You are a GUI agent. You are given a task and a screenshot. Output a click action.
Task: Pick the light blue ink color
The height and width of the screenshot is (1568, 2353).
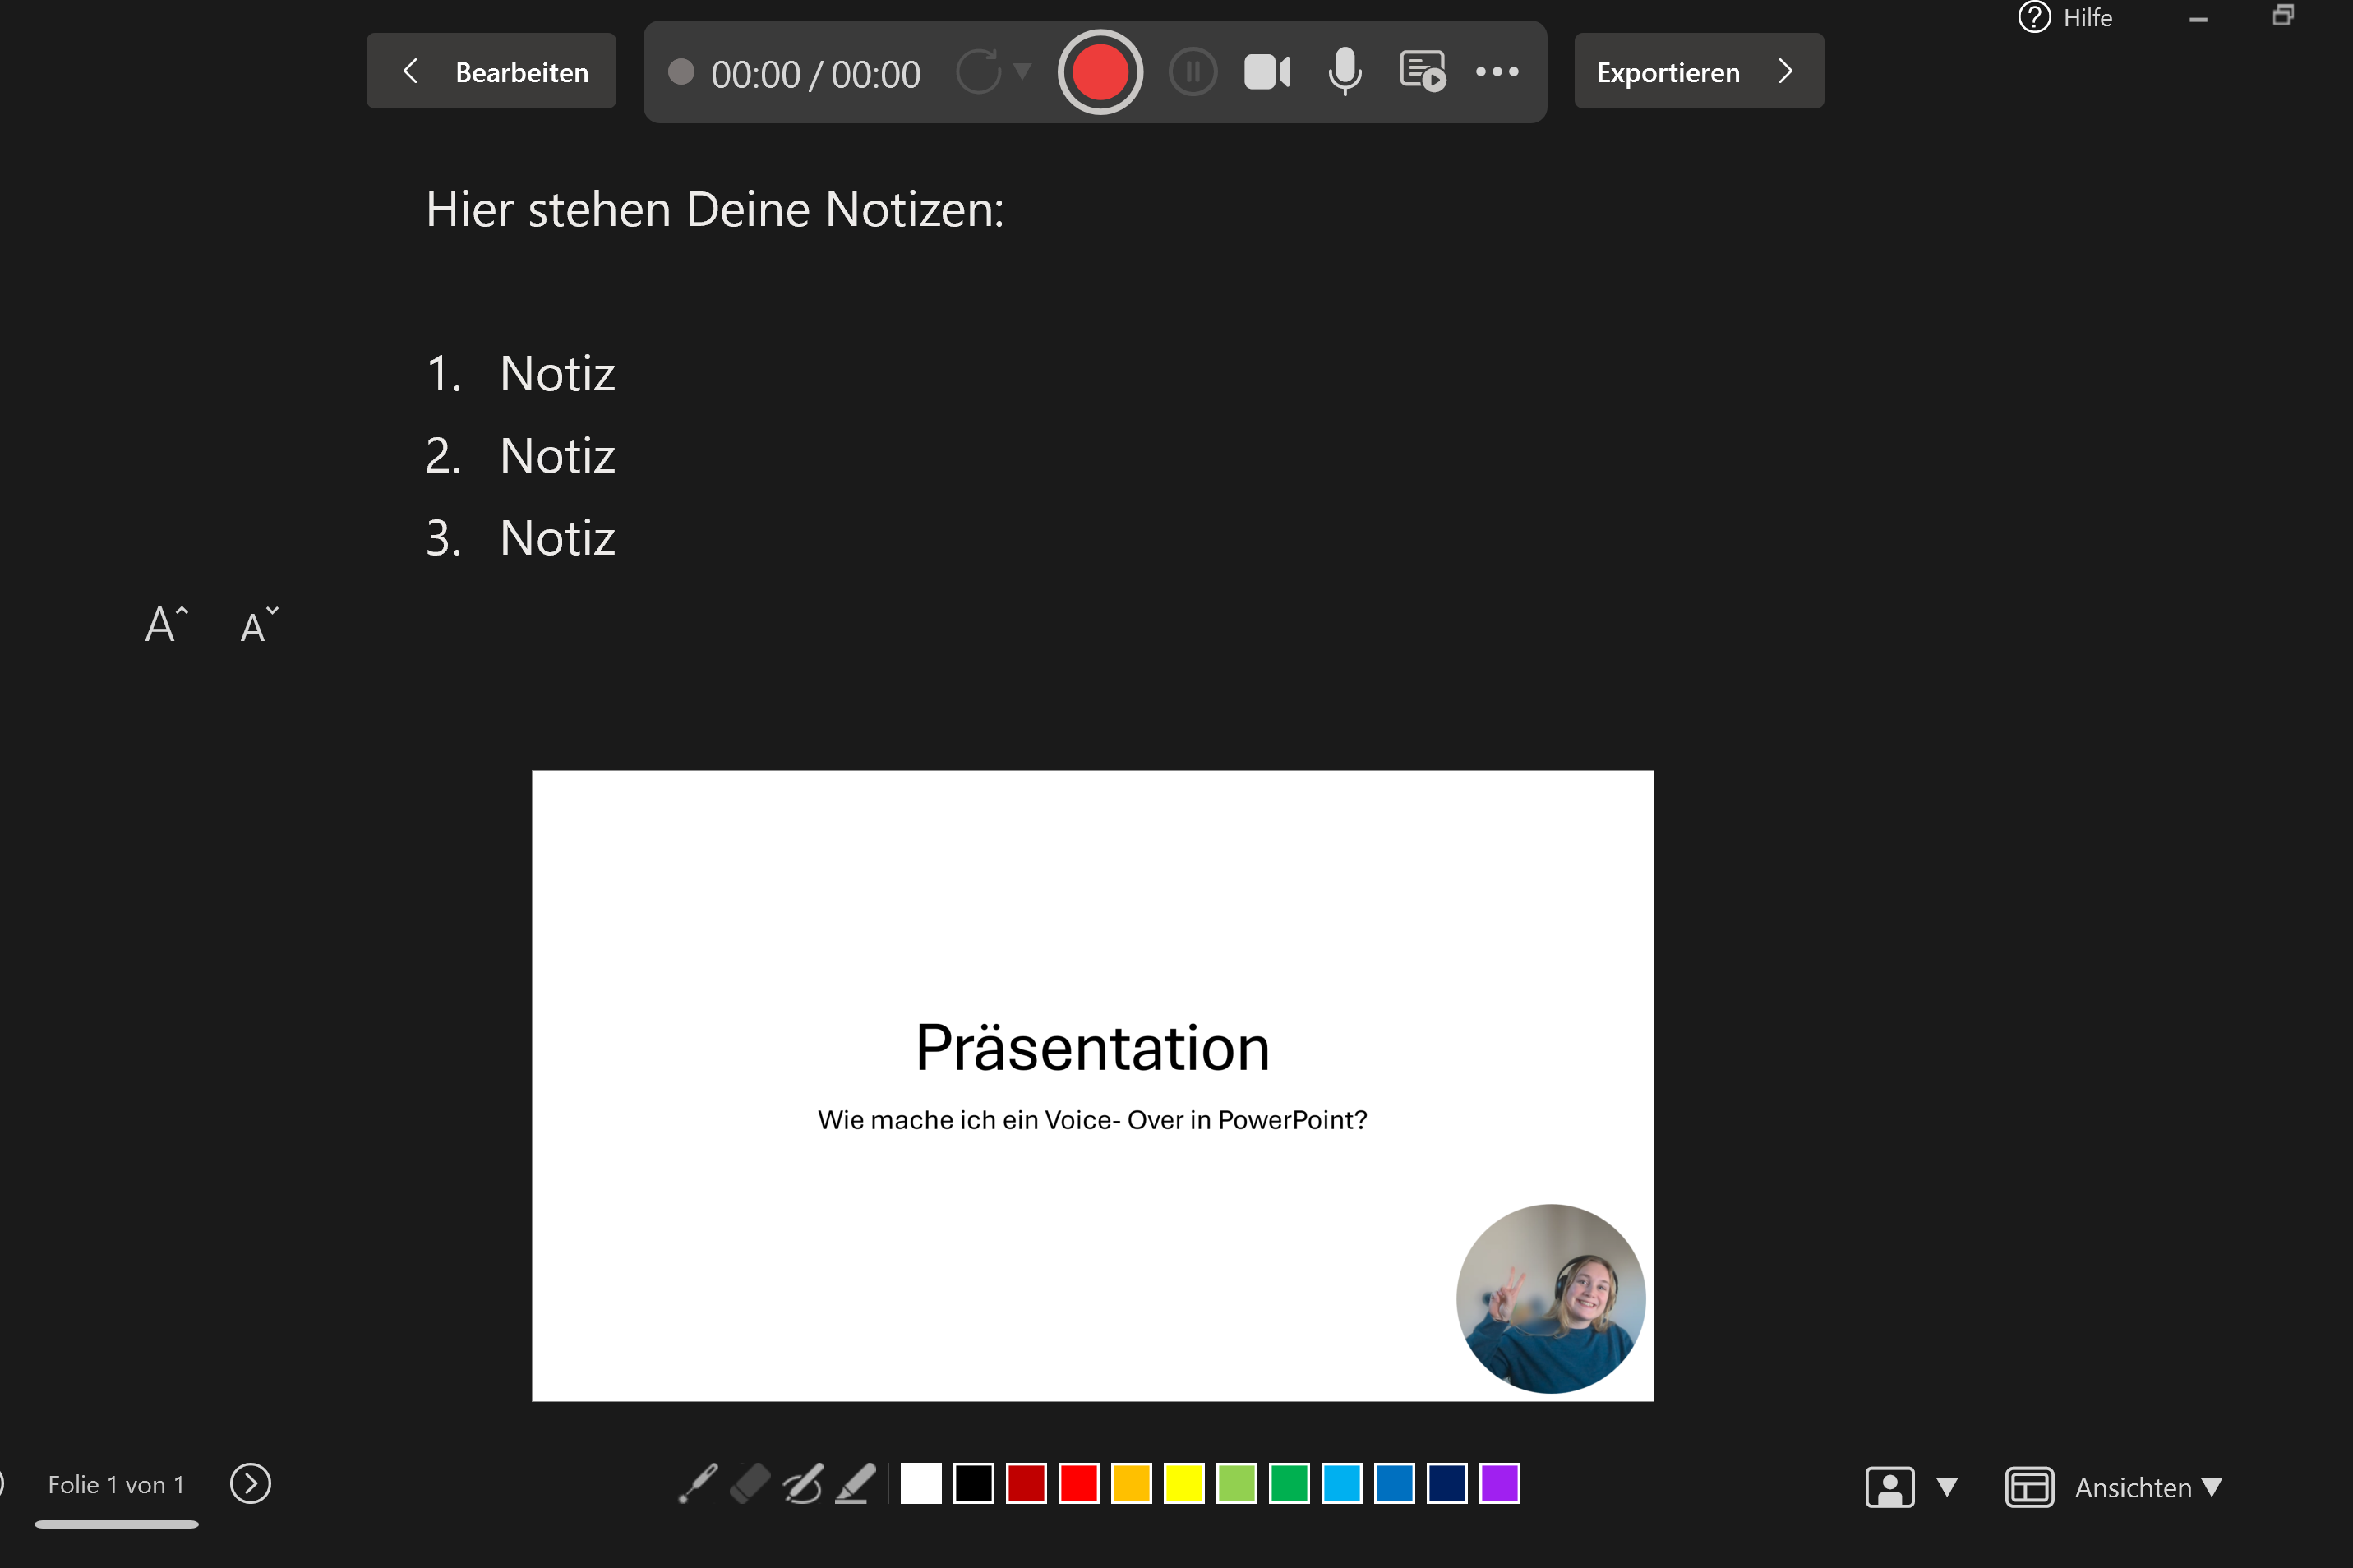pos(1342,1483)
